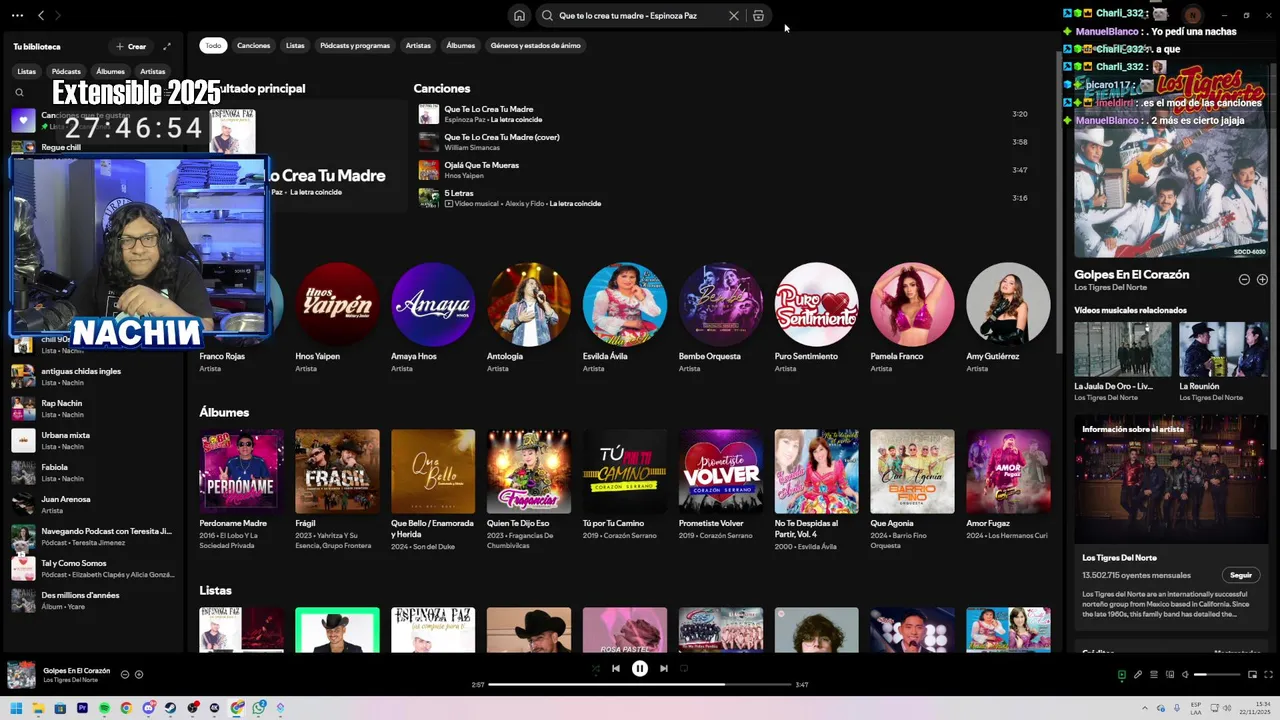This screenshot has height=720, width=1280.
Task: Adjust the Spotify volume slider
Action: pyautogui.click(x=1217, y=674)
